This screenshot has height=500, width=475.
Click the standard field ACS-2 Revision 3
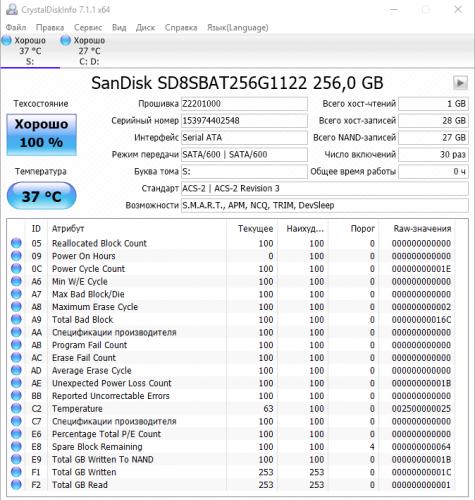tap(325, 189)
